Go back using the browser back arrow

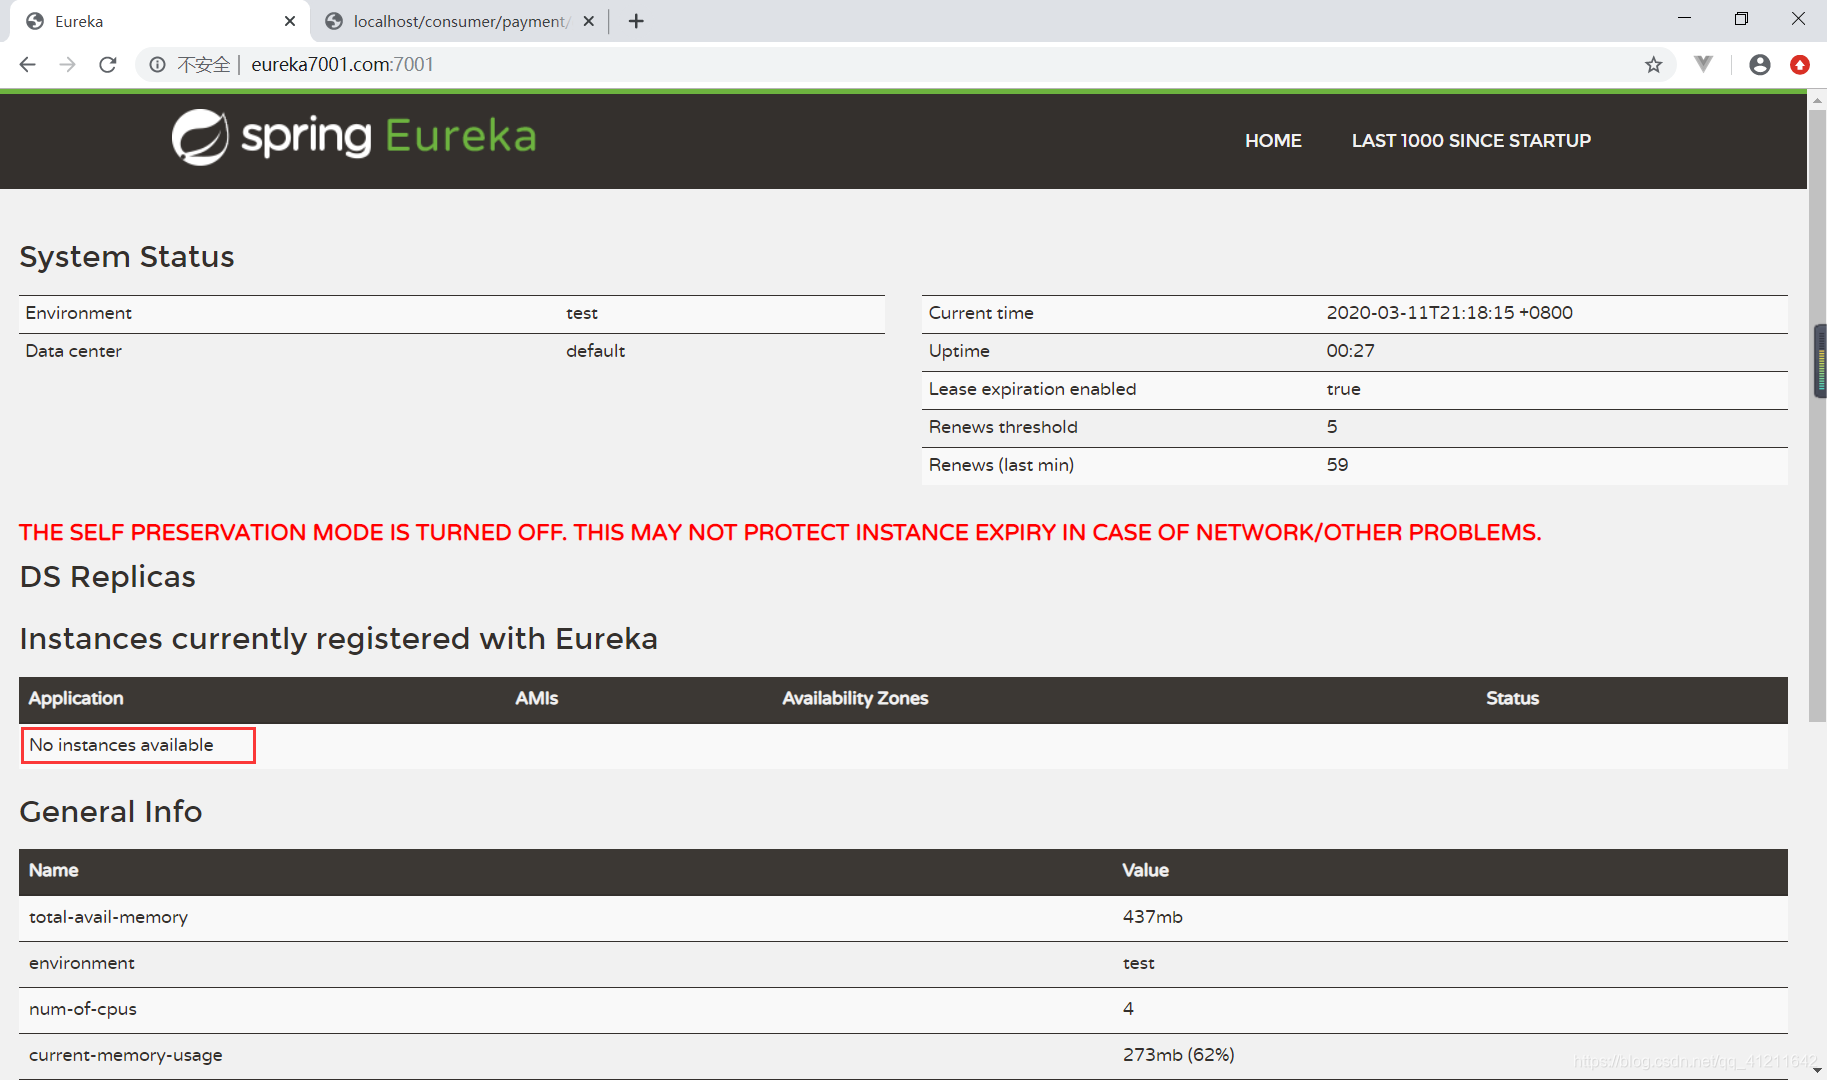tap(27, 65)
